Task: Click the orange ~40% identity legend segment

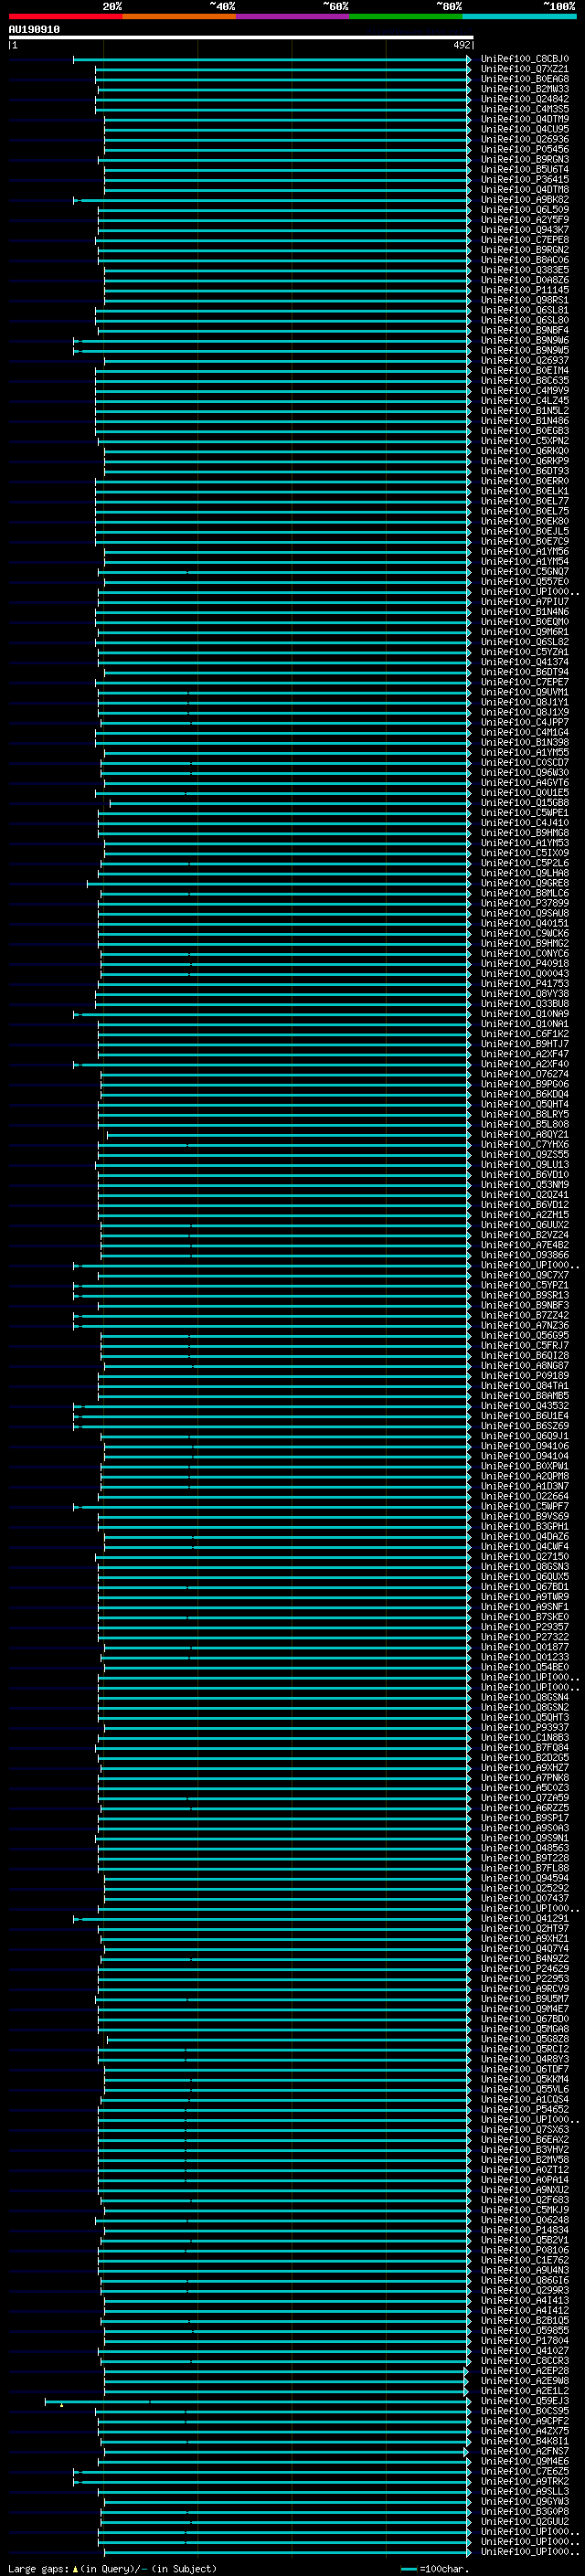Action: point(179,16)
